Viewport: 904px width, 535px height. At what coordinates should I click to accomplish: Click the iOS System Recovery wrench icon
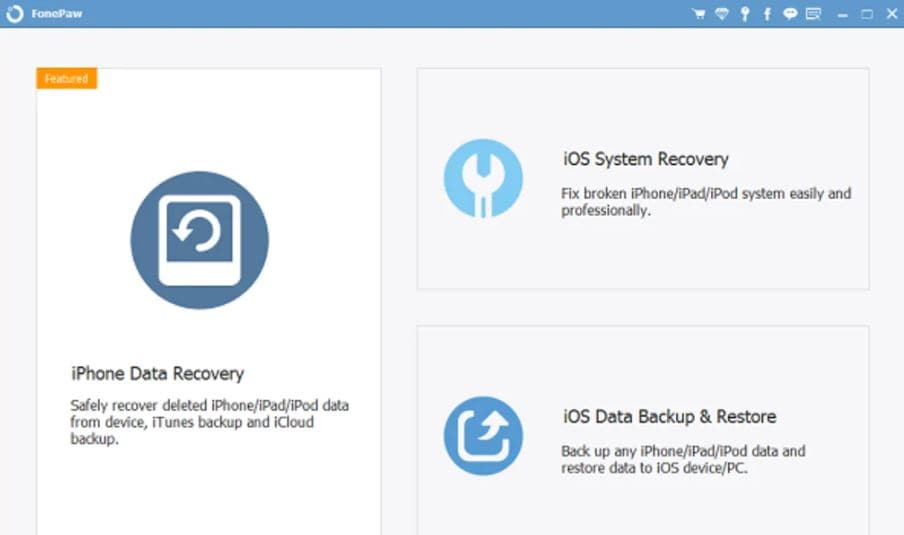(x=483, y=178)
